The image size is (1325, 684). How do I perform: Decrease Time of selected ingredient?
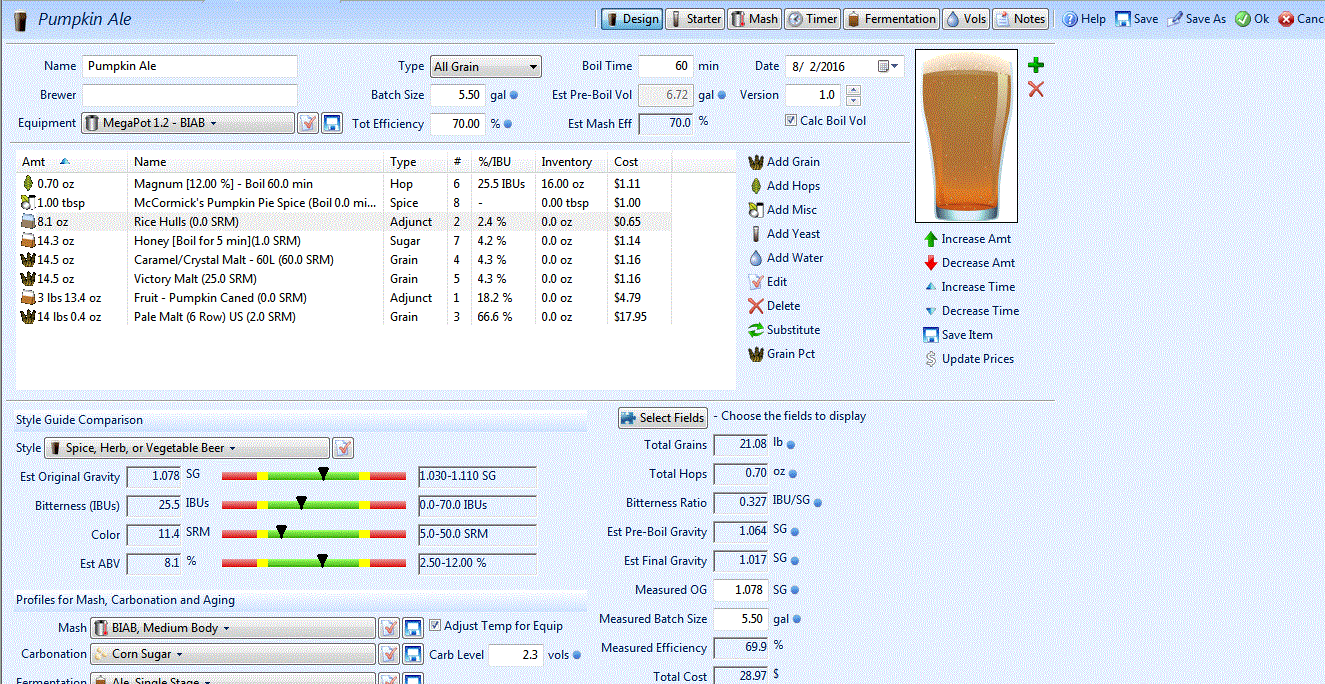click(971, 311)
